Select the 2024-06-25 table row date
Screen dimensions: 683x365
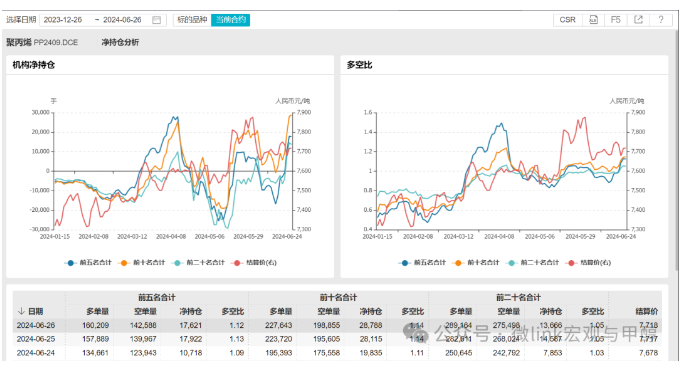(x=36, y=339)
